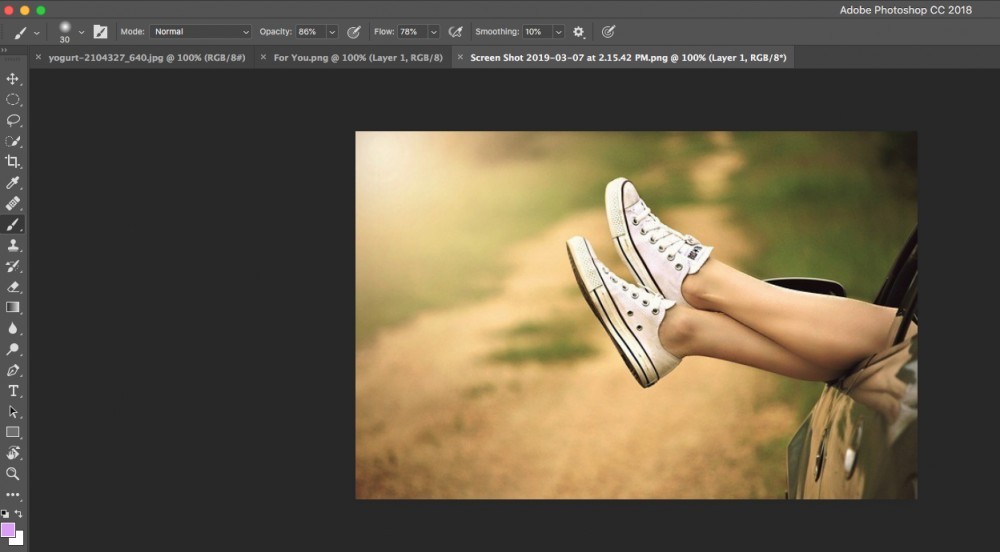Select the Hand tool
This screenshot has width=1000, height=552.
click(13, 453)
